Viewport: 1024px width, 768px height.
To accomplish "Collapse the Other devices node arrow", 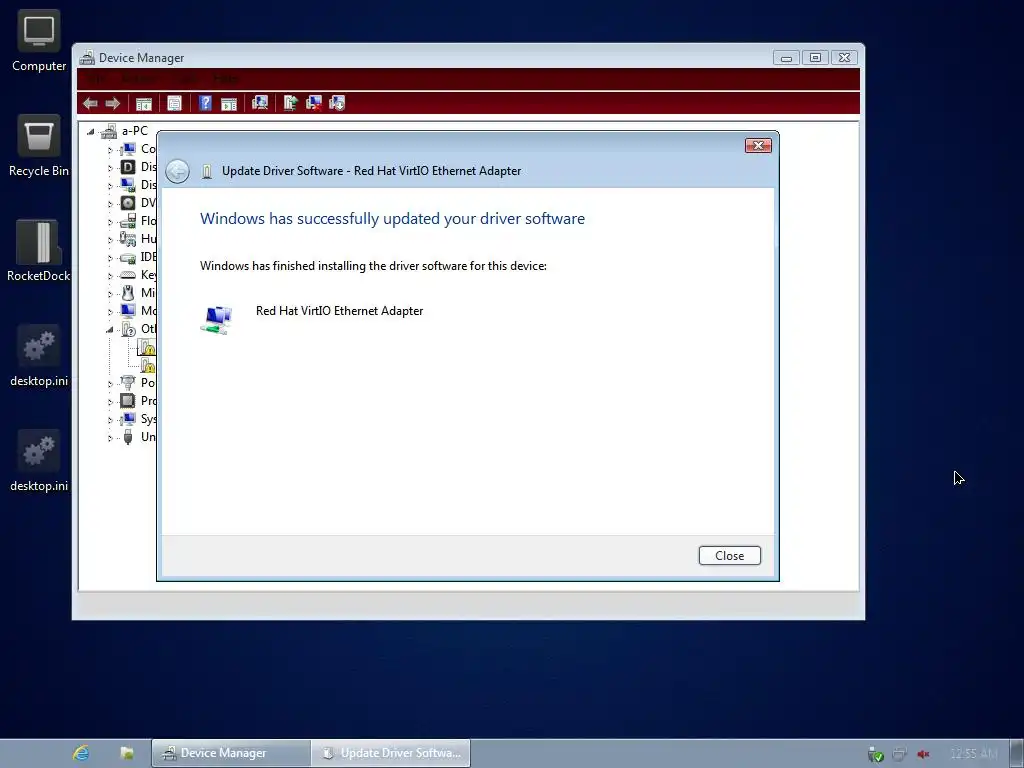I will coord(110,330).
